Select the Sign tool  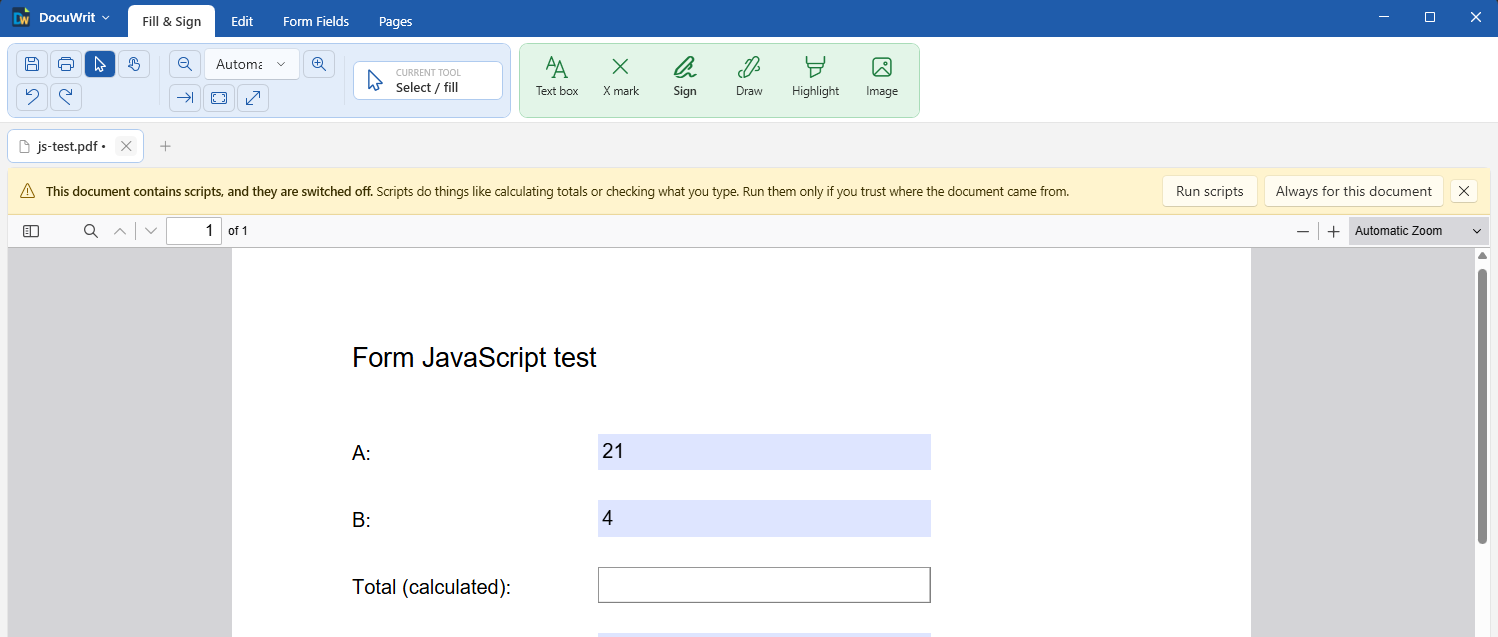click(685, 78)
